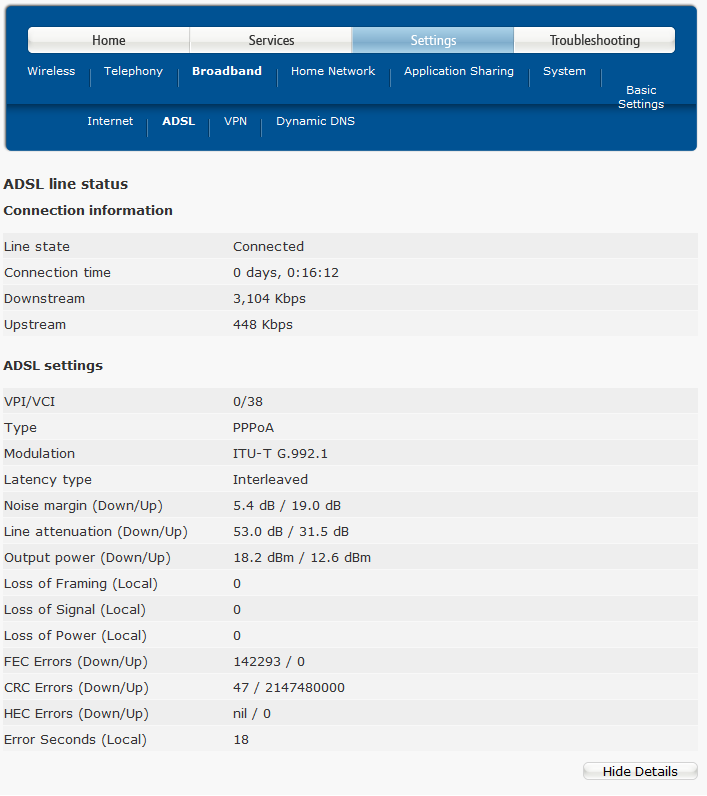Image resolution: width=707 pixels, height=796 pixels.
Task: Go to the Troubleshooting tab
Action: click(x=594, y=41)
